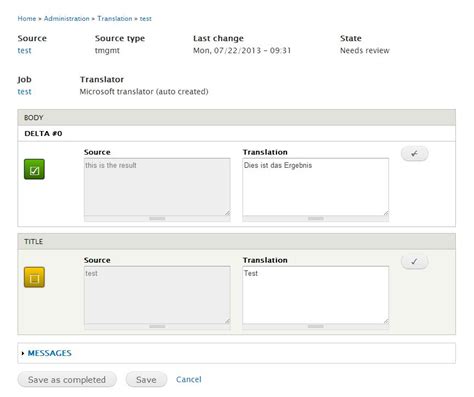Click the test breadcrumb link
Image resolution: width=474 pixels, height=397 pixels.
pos(146,19)
